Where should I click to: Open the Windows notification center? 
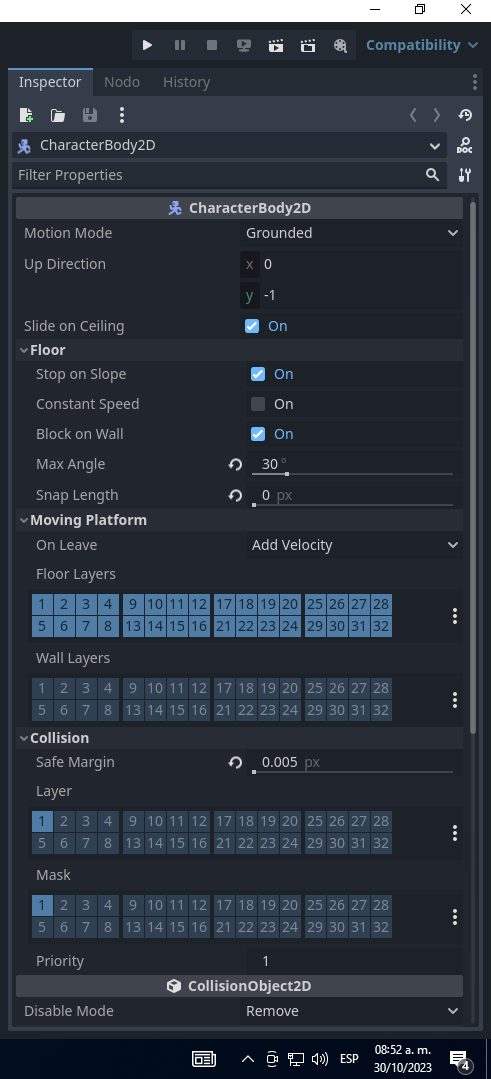[x=460, y=1060]
